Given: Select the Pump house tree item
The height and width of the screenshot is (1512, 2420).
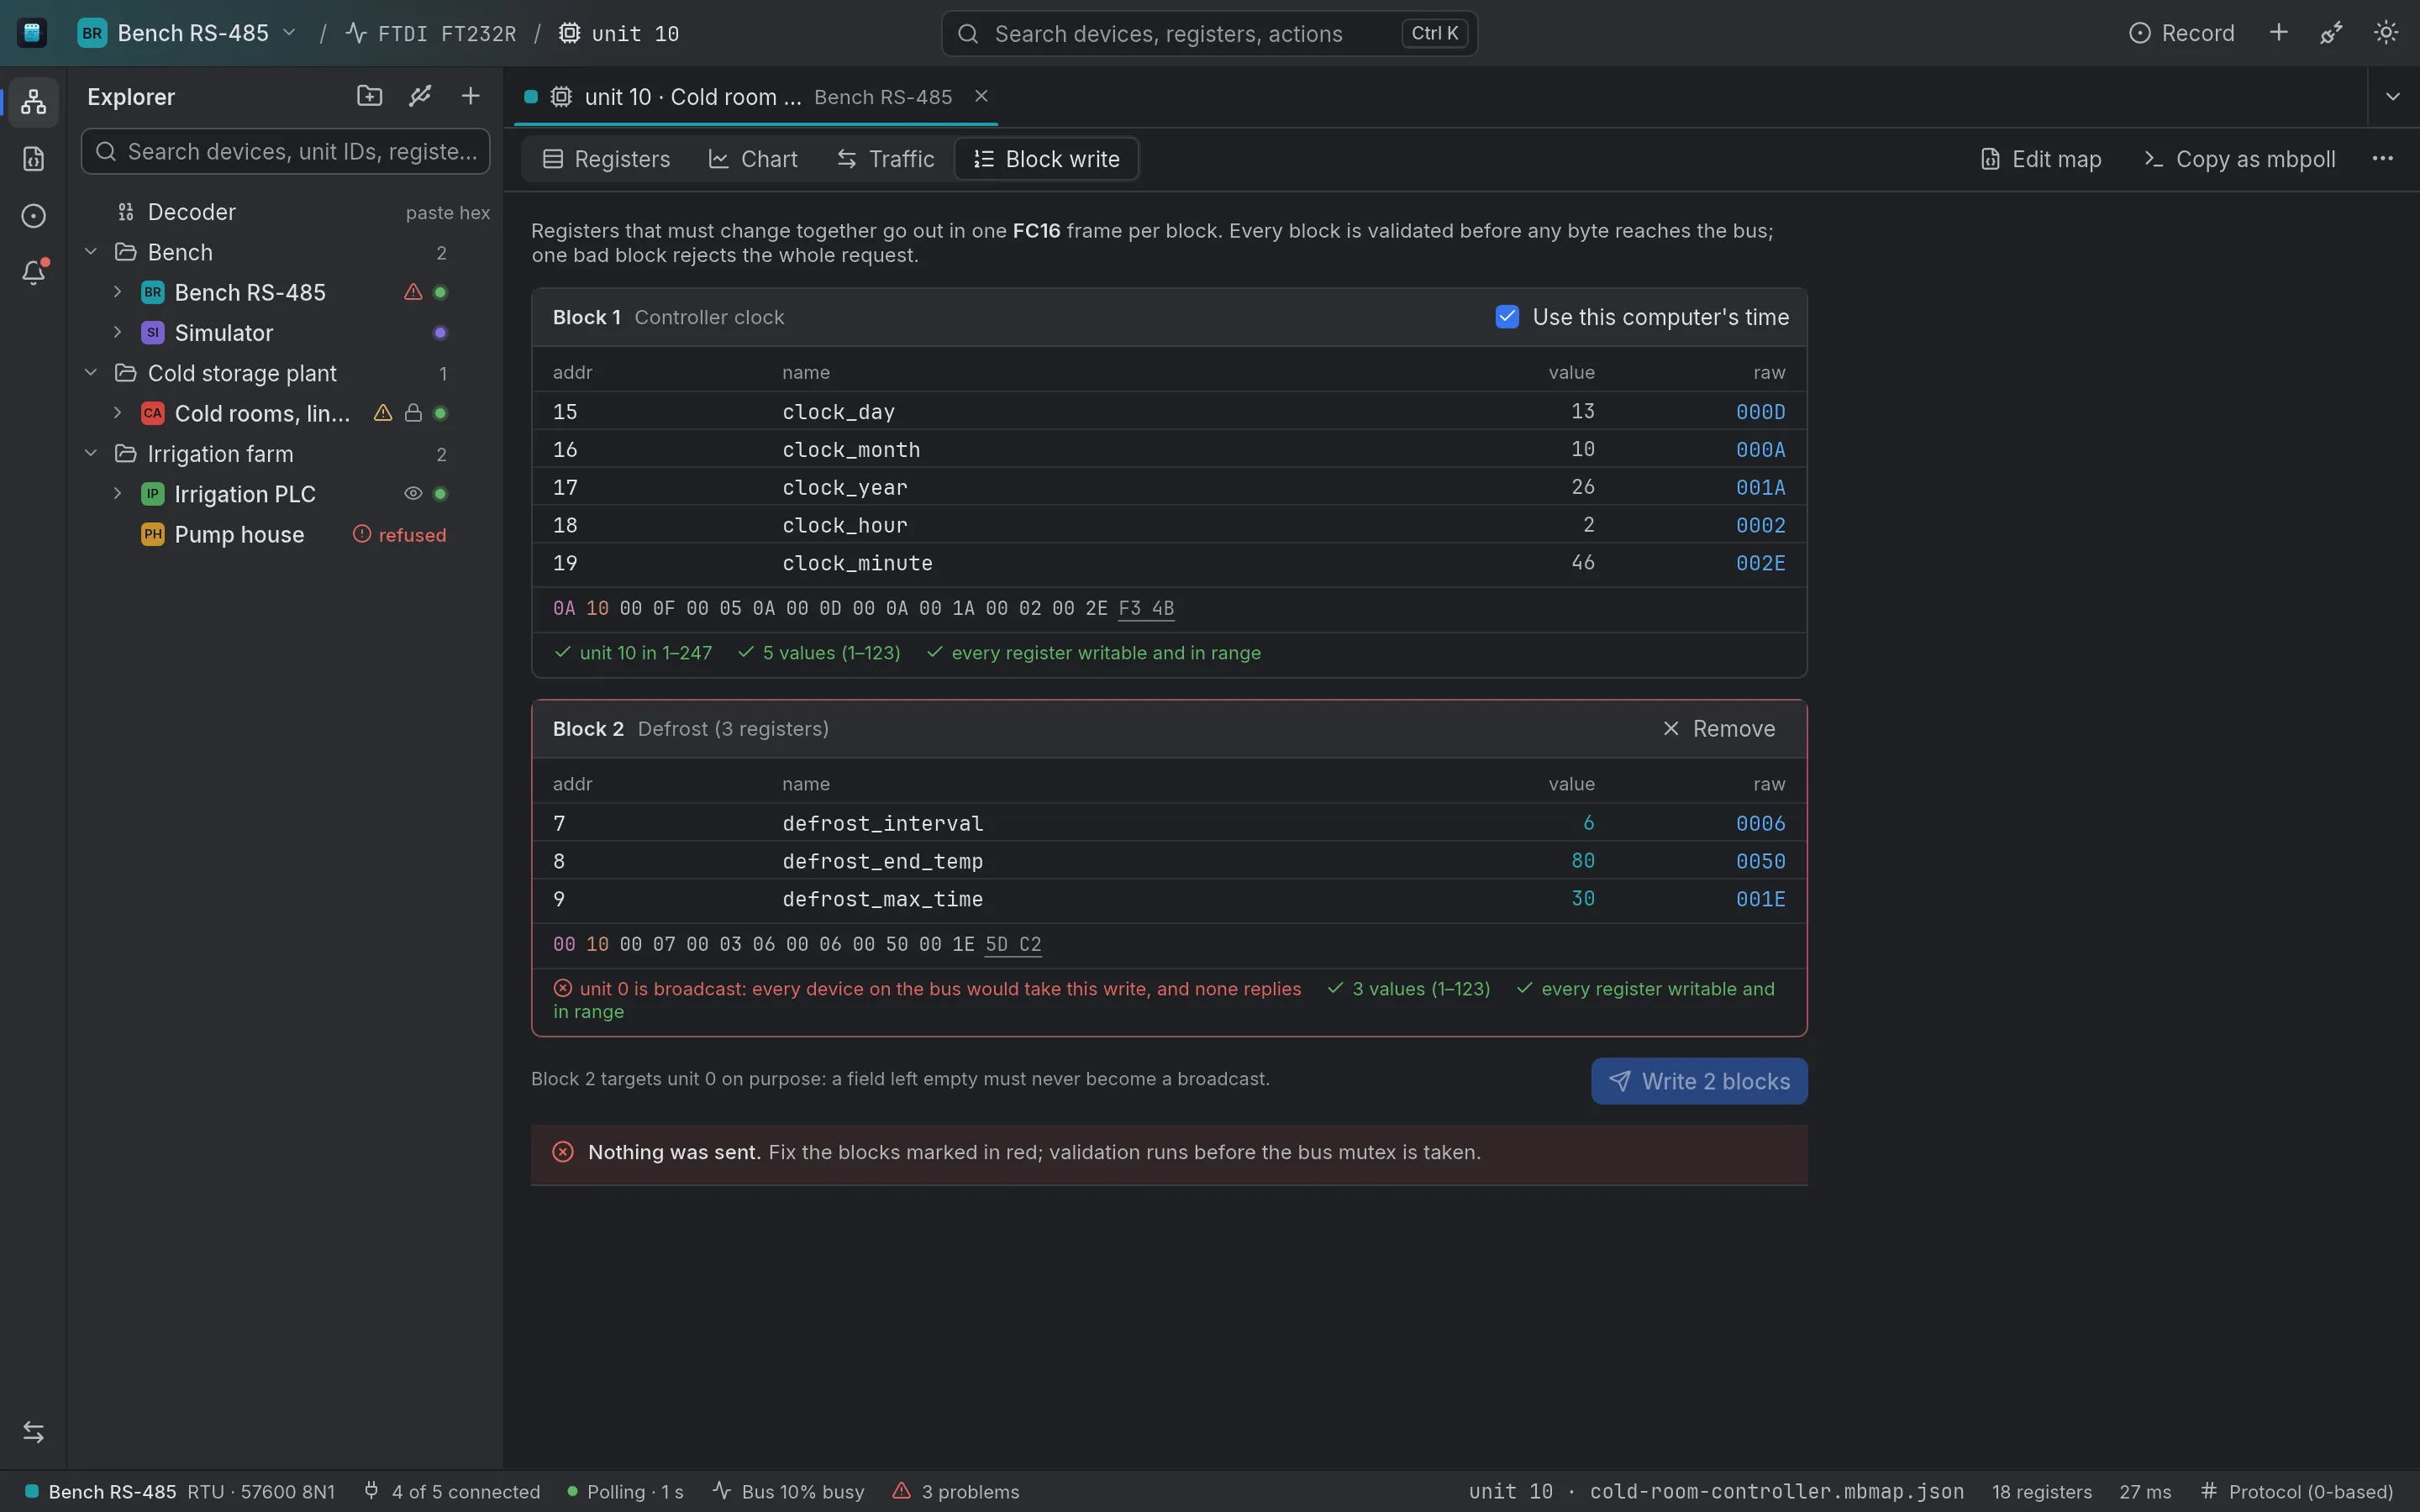Looking at the screenshot, I should pyautogui.click(x=286, y=534).
